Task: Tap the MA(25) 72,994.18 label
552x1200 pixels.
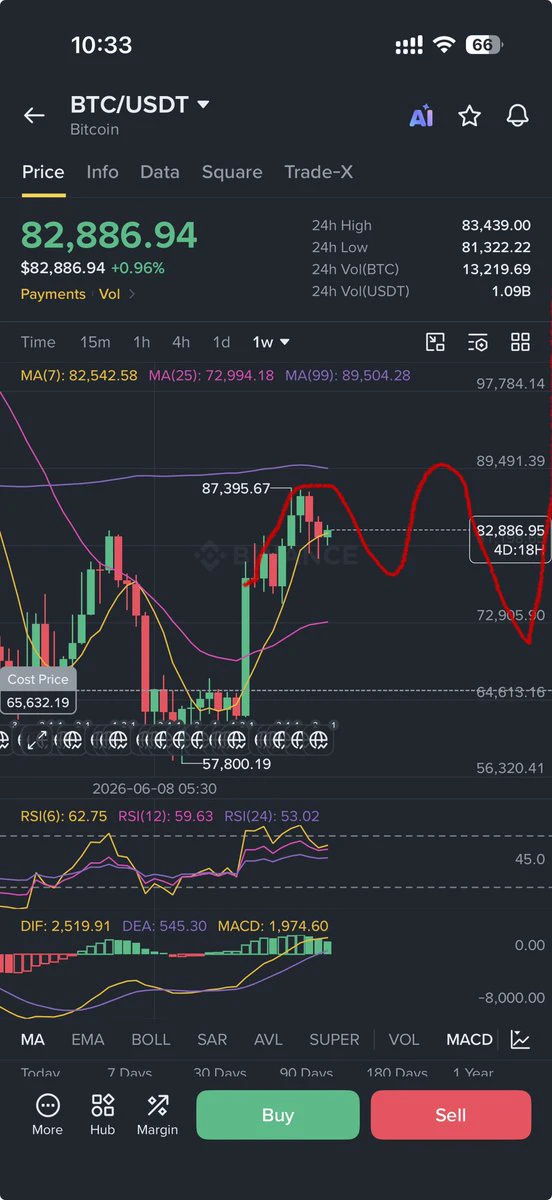Action: pos(211,376)
